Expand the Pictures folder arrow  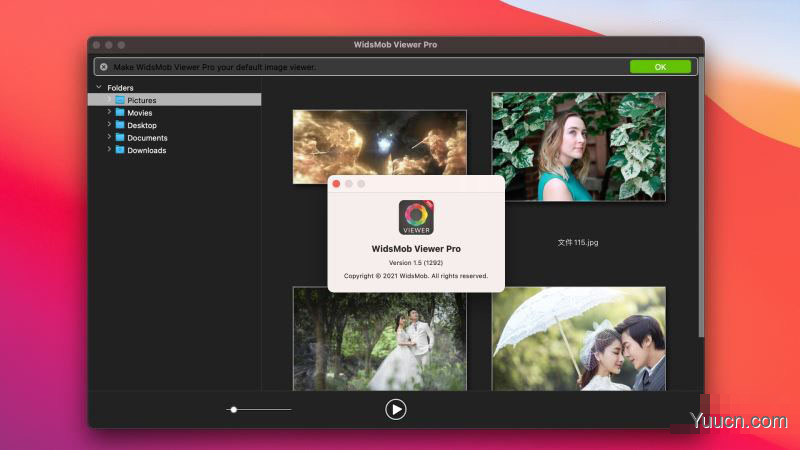[x=109, y=100]
